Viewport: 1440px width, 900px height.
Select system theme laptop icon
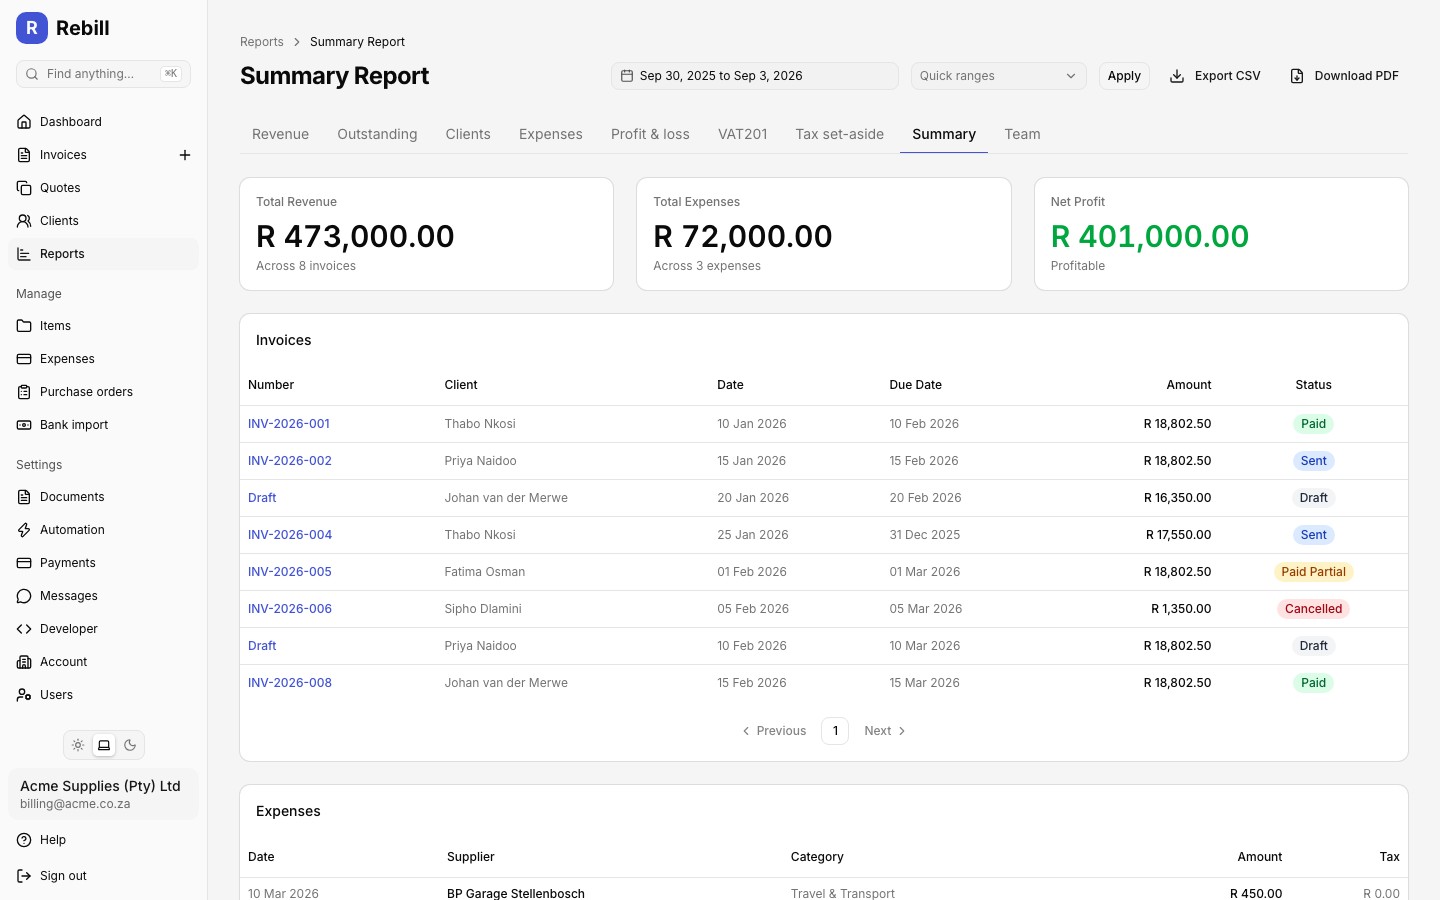(x=104, y=745)
